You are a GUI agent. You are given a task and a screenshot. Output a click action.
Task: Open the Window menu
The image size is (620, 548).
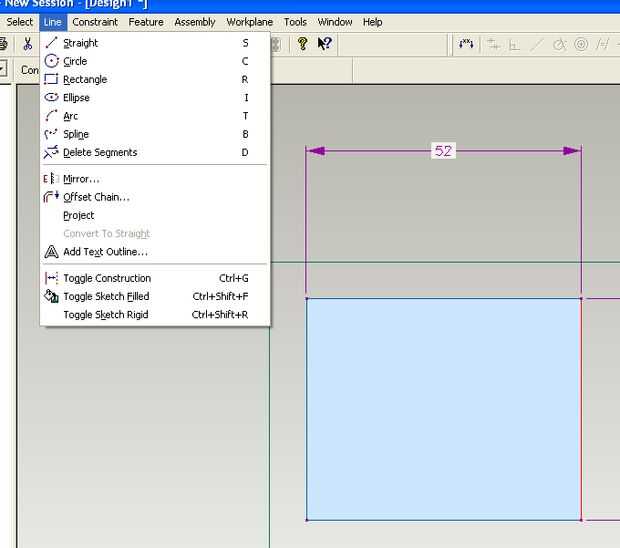(x=335, y=22)
